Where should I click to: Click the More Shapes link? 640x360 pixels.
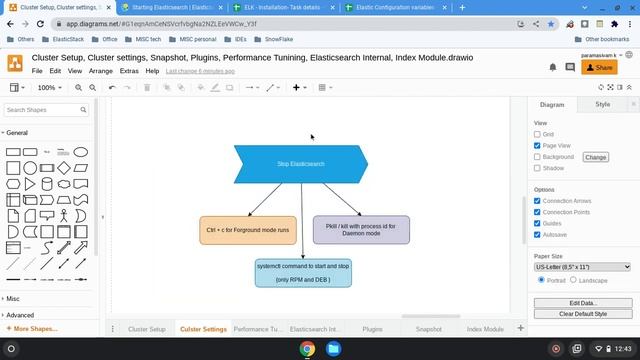[32, 329]
